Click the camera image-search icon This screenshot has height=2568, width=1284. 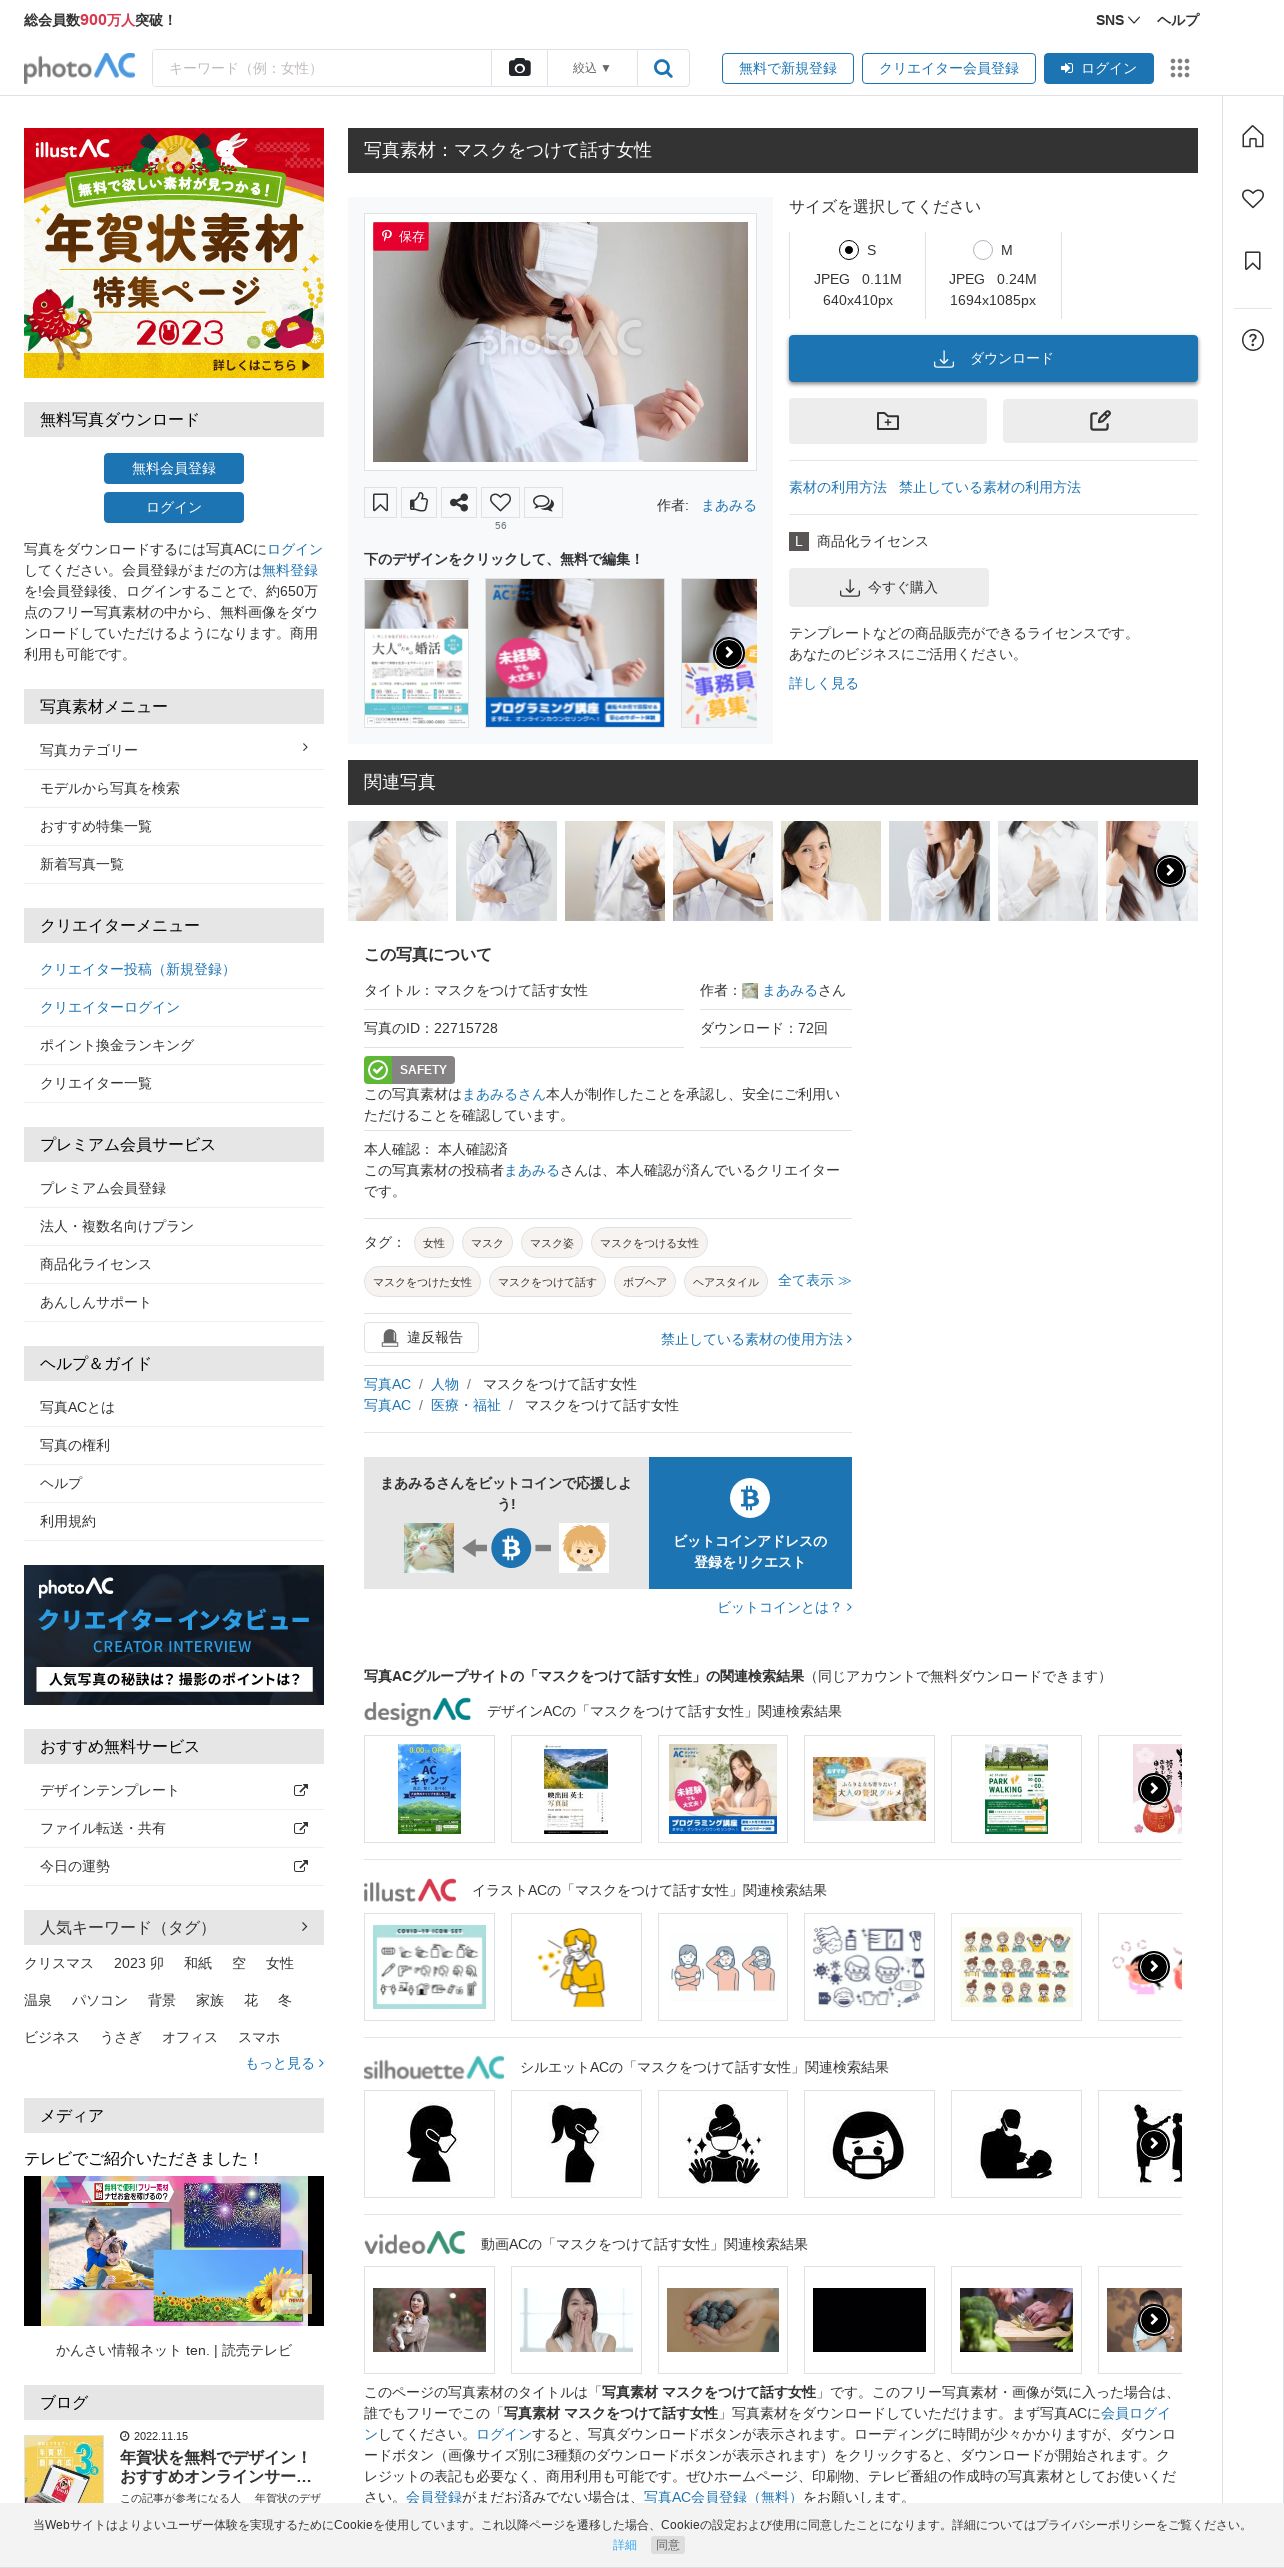click(519, 68)
